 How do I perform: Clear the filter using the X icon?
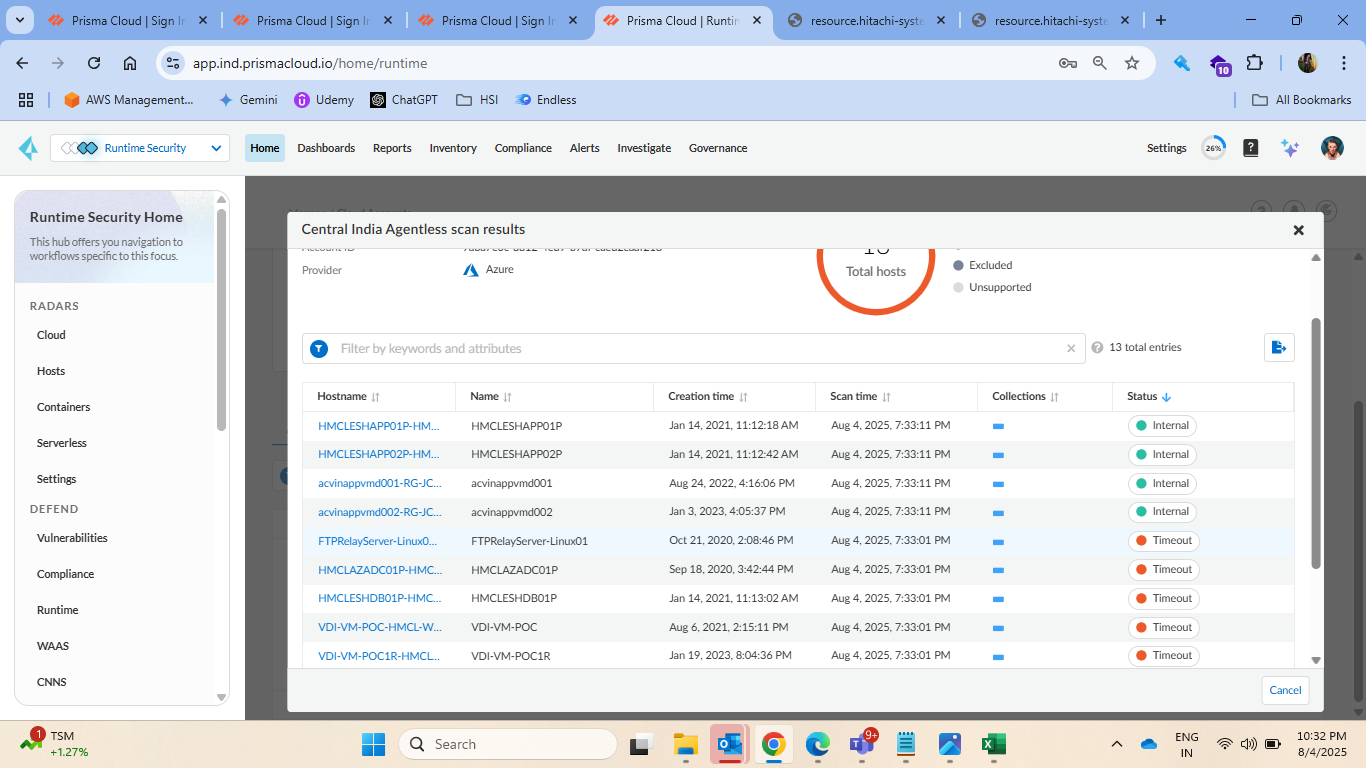(1071, 349)
